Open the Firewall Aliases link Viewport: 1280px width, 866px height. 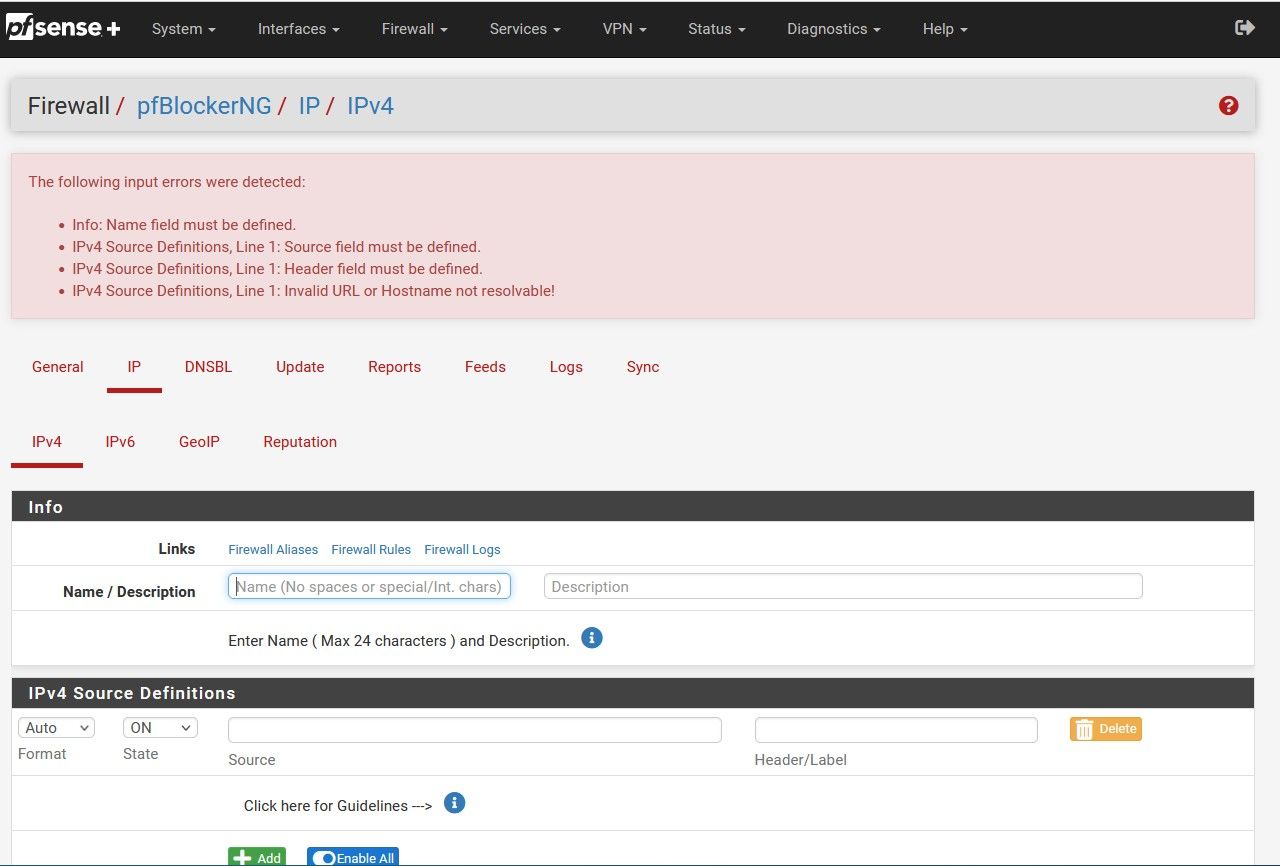click(273, 549)
